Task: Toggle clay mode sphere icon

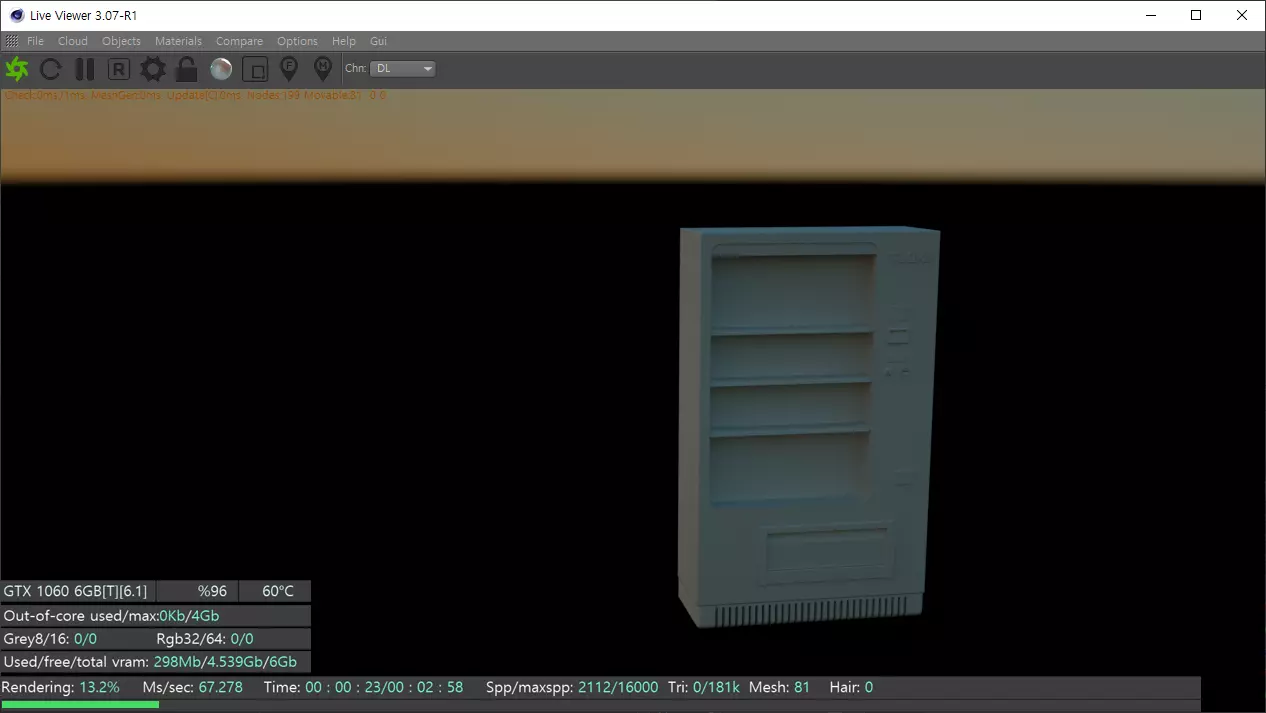Action: pyautogui.click(x=221, y=69)
